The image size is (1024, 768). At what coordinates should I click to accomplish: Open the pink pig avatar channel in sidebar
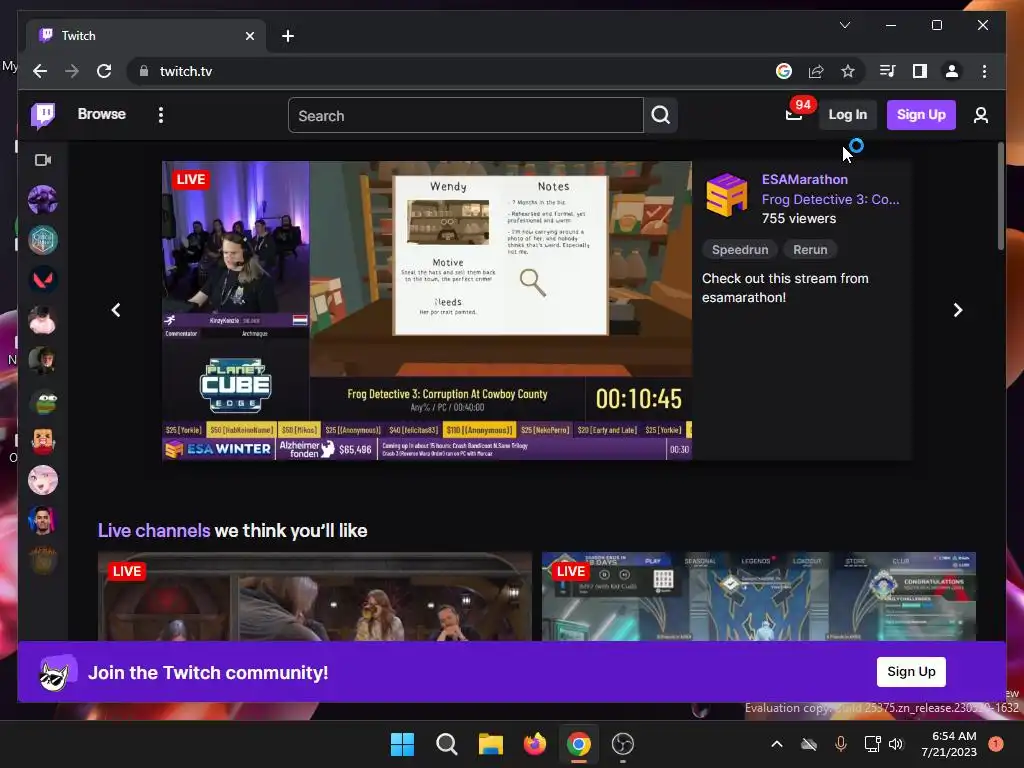[43, 320]
